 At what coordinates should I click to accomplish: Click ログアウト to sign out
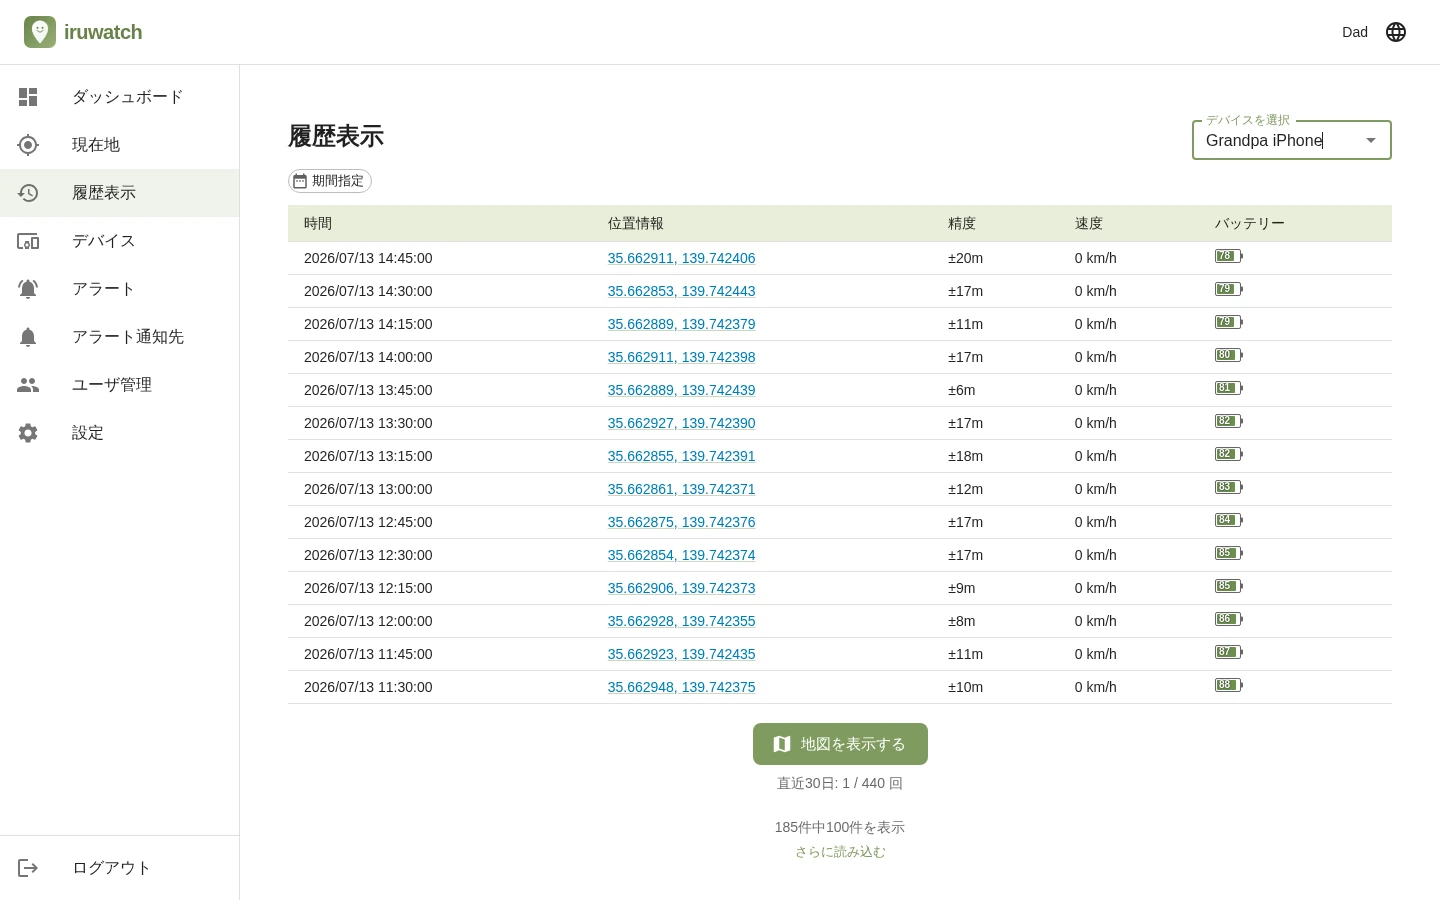click(x=120, y=868)
